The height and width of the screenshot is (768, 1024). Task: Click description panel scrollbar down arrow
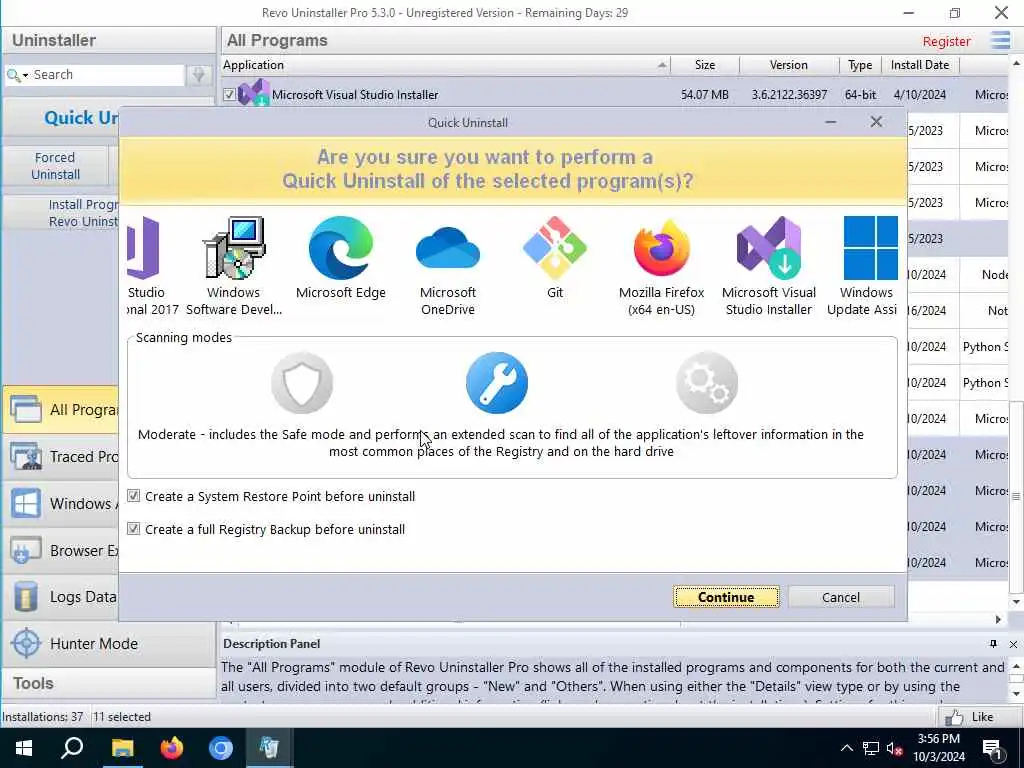[x=1016, y=695]
